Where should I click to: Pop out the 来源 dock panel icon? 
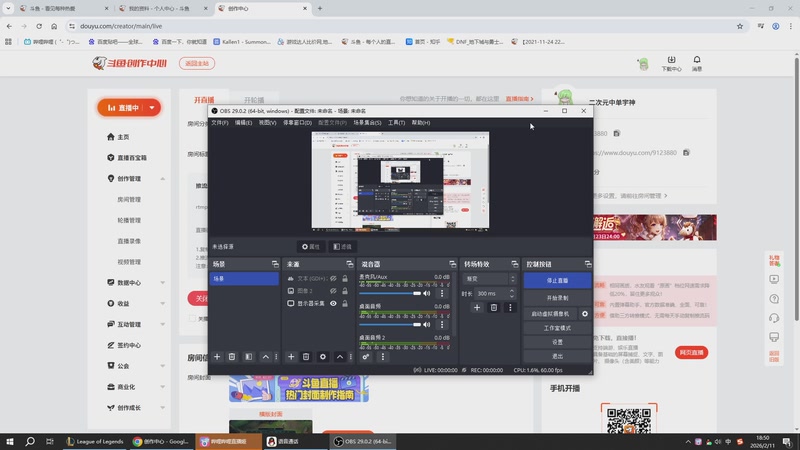point(349,264)
